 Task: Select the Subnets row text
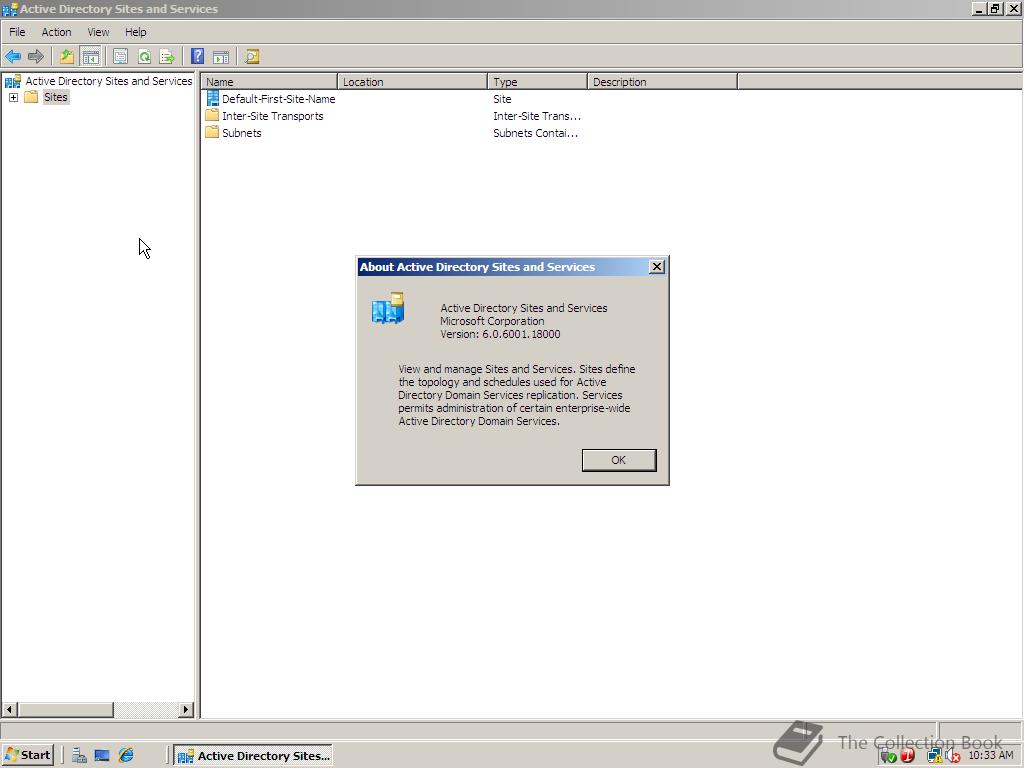point(242,133)
